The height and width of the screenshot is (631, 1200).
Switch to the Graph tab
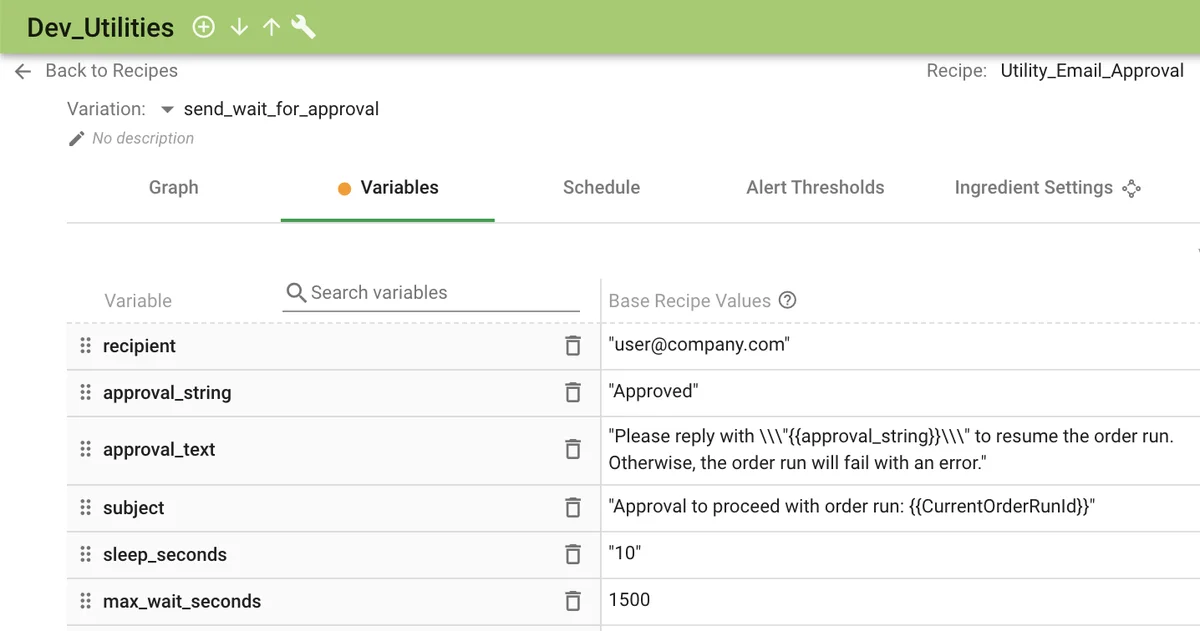[173, 187]
